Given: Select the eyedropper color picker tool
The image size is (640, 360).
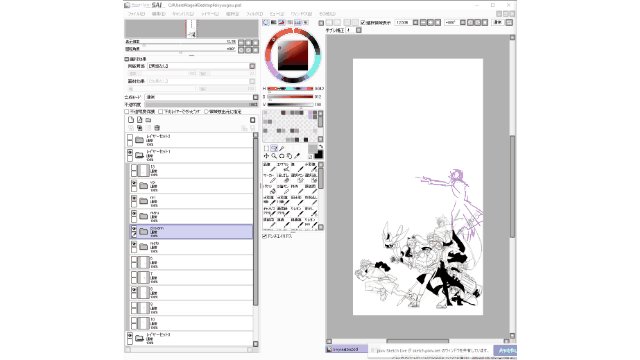Looking at the screenshot, I should pyautogui.click(x=297, y=156).
